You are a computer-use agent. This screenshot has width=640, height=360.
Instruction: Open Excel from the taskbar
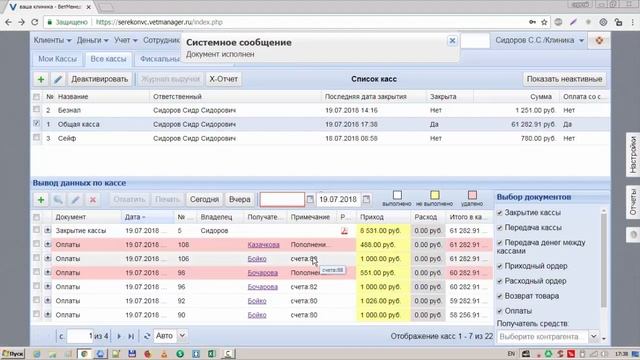[212, 354]
